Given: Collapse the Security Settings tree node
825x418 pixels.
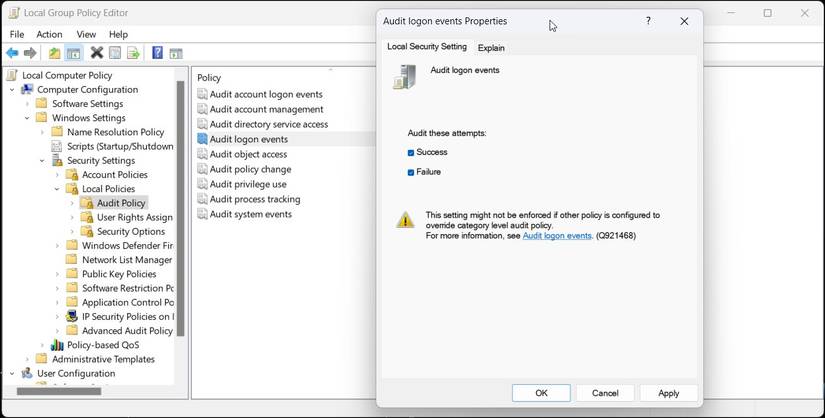Looking at the screenshot, I should pyautogui.click(x=42, y=161).
